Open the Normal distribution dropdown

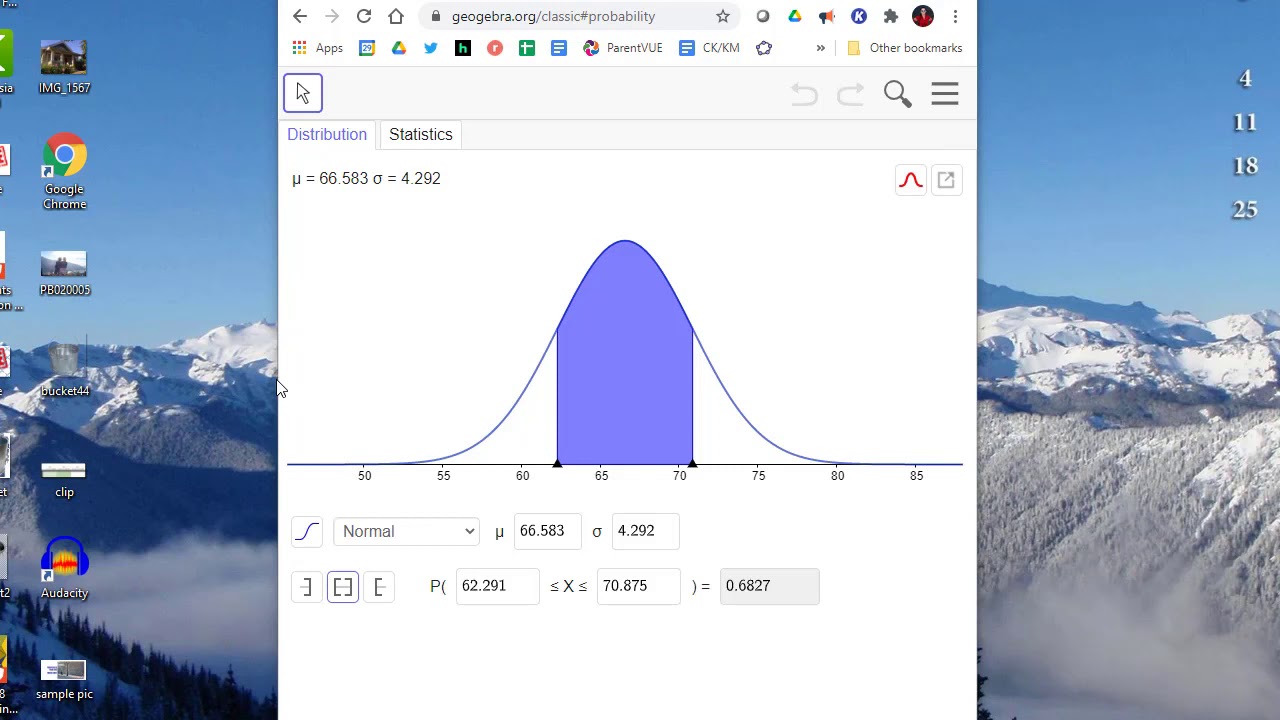408,531
